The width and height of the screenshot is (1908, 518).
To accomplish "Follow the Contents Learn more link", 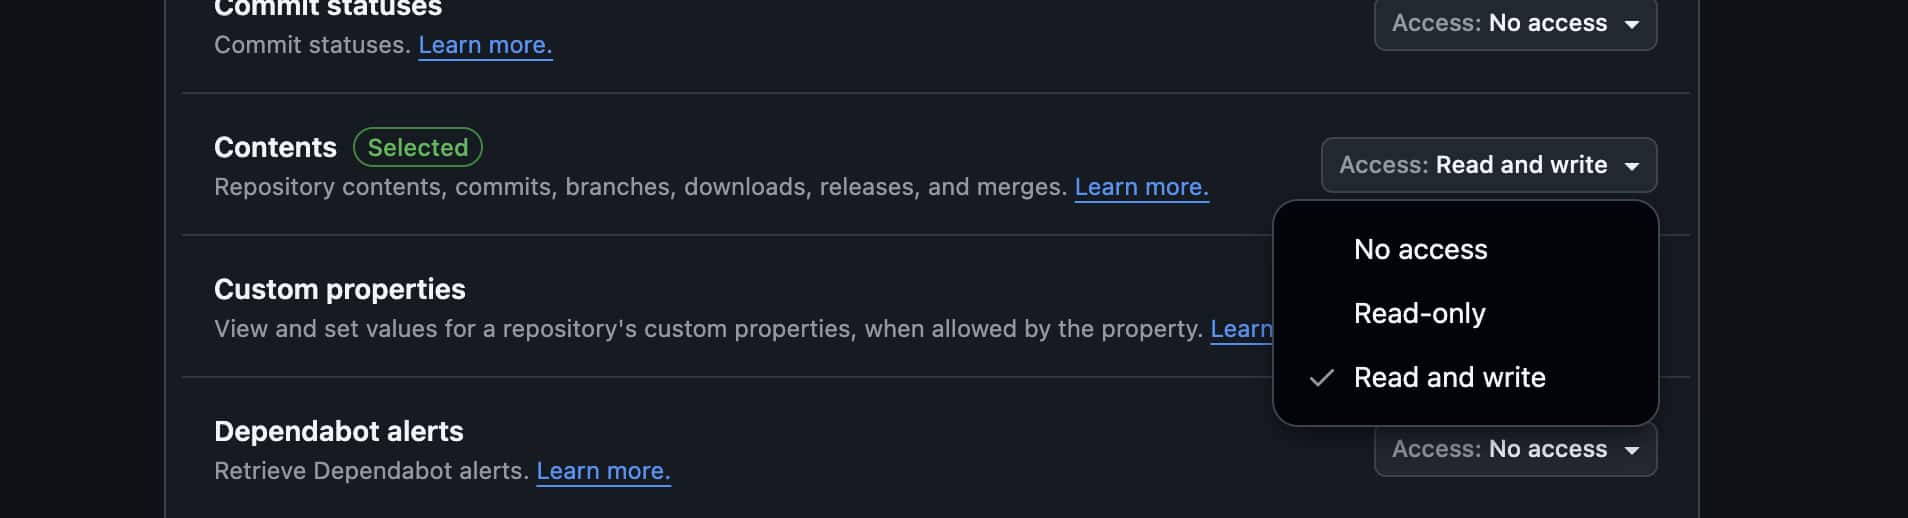I will pos(1141,187).
